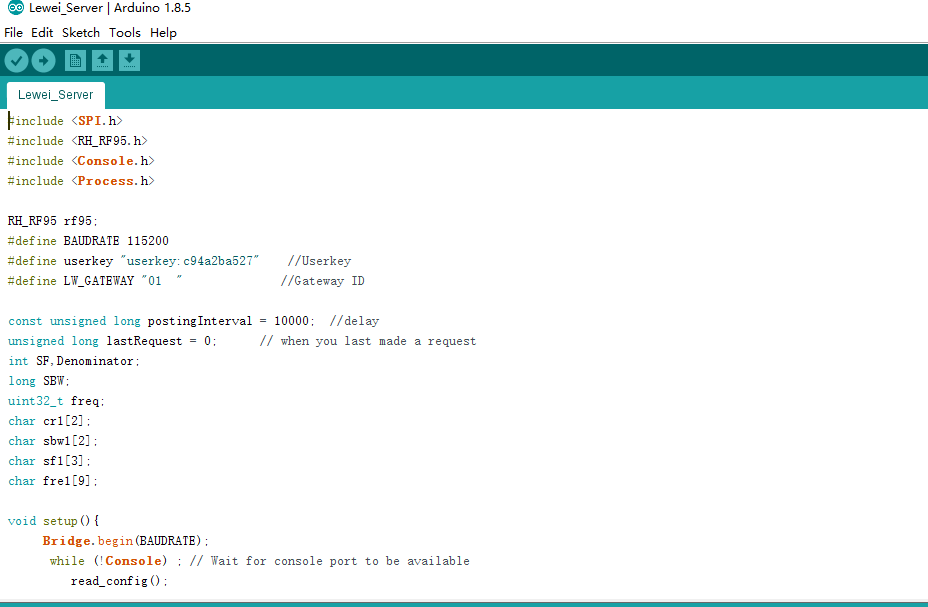Click the char fre1[9]; line
Screen dimensions: 928x607
click(53, 481)
